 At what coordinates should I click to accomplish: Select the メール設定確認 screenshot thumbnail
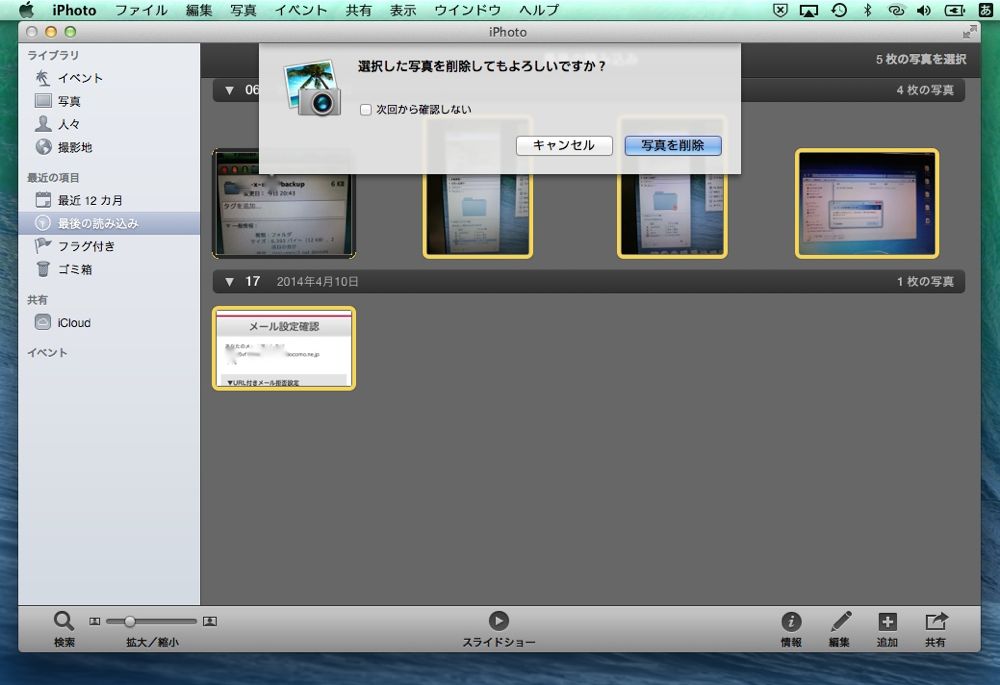point(284,348)
